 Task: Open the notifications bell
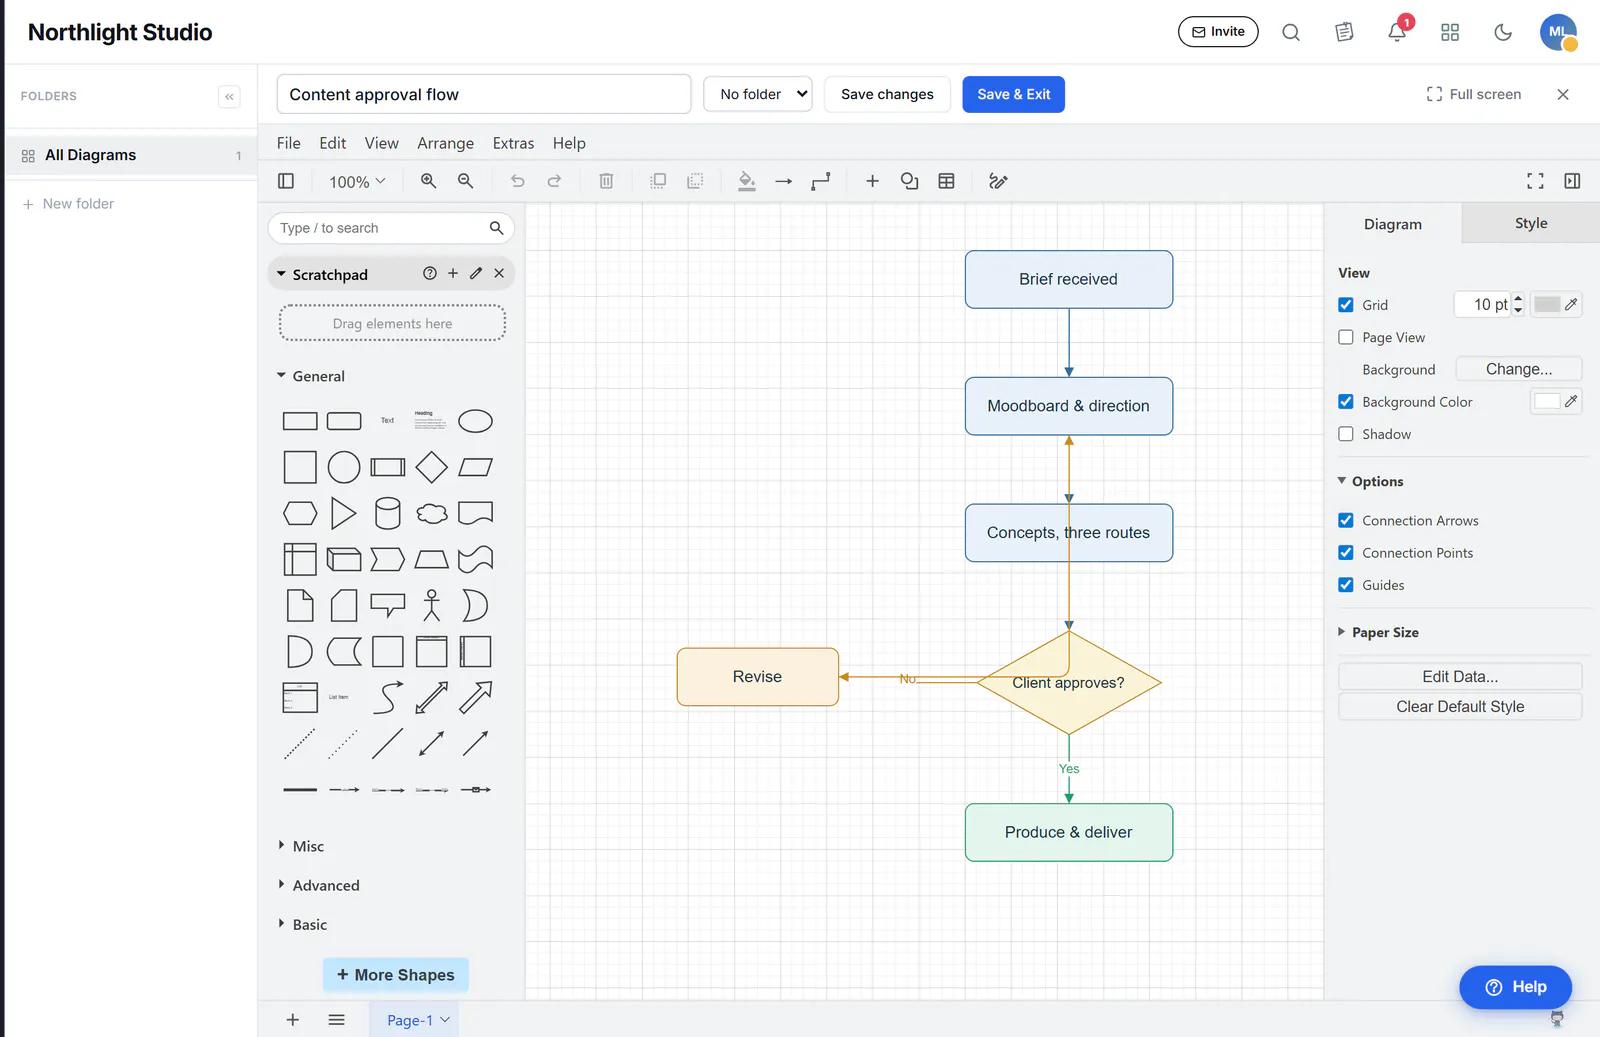coord(1397,32)
